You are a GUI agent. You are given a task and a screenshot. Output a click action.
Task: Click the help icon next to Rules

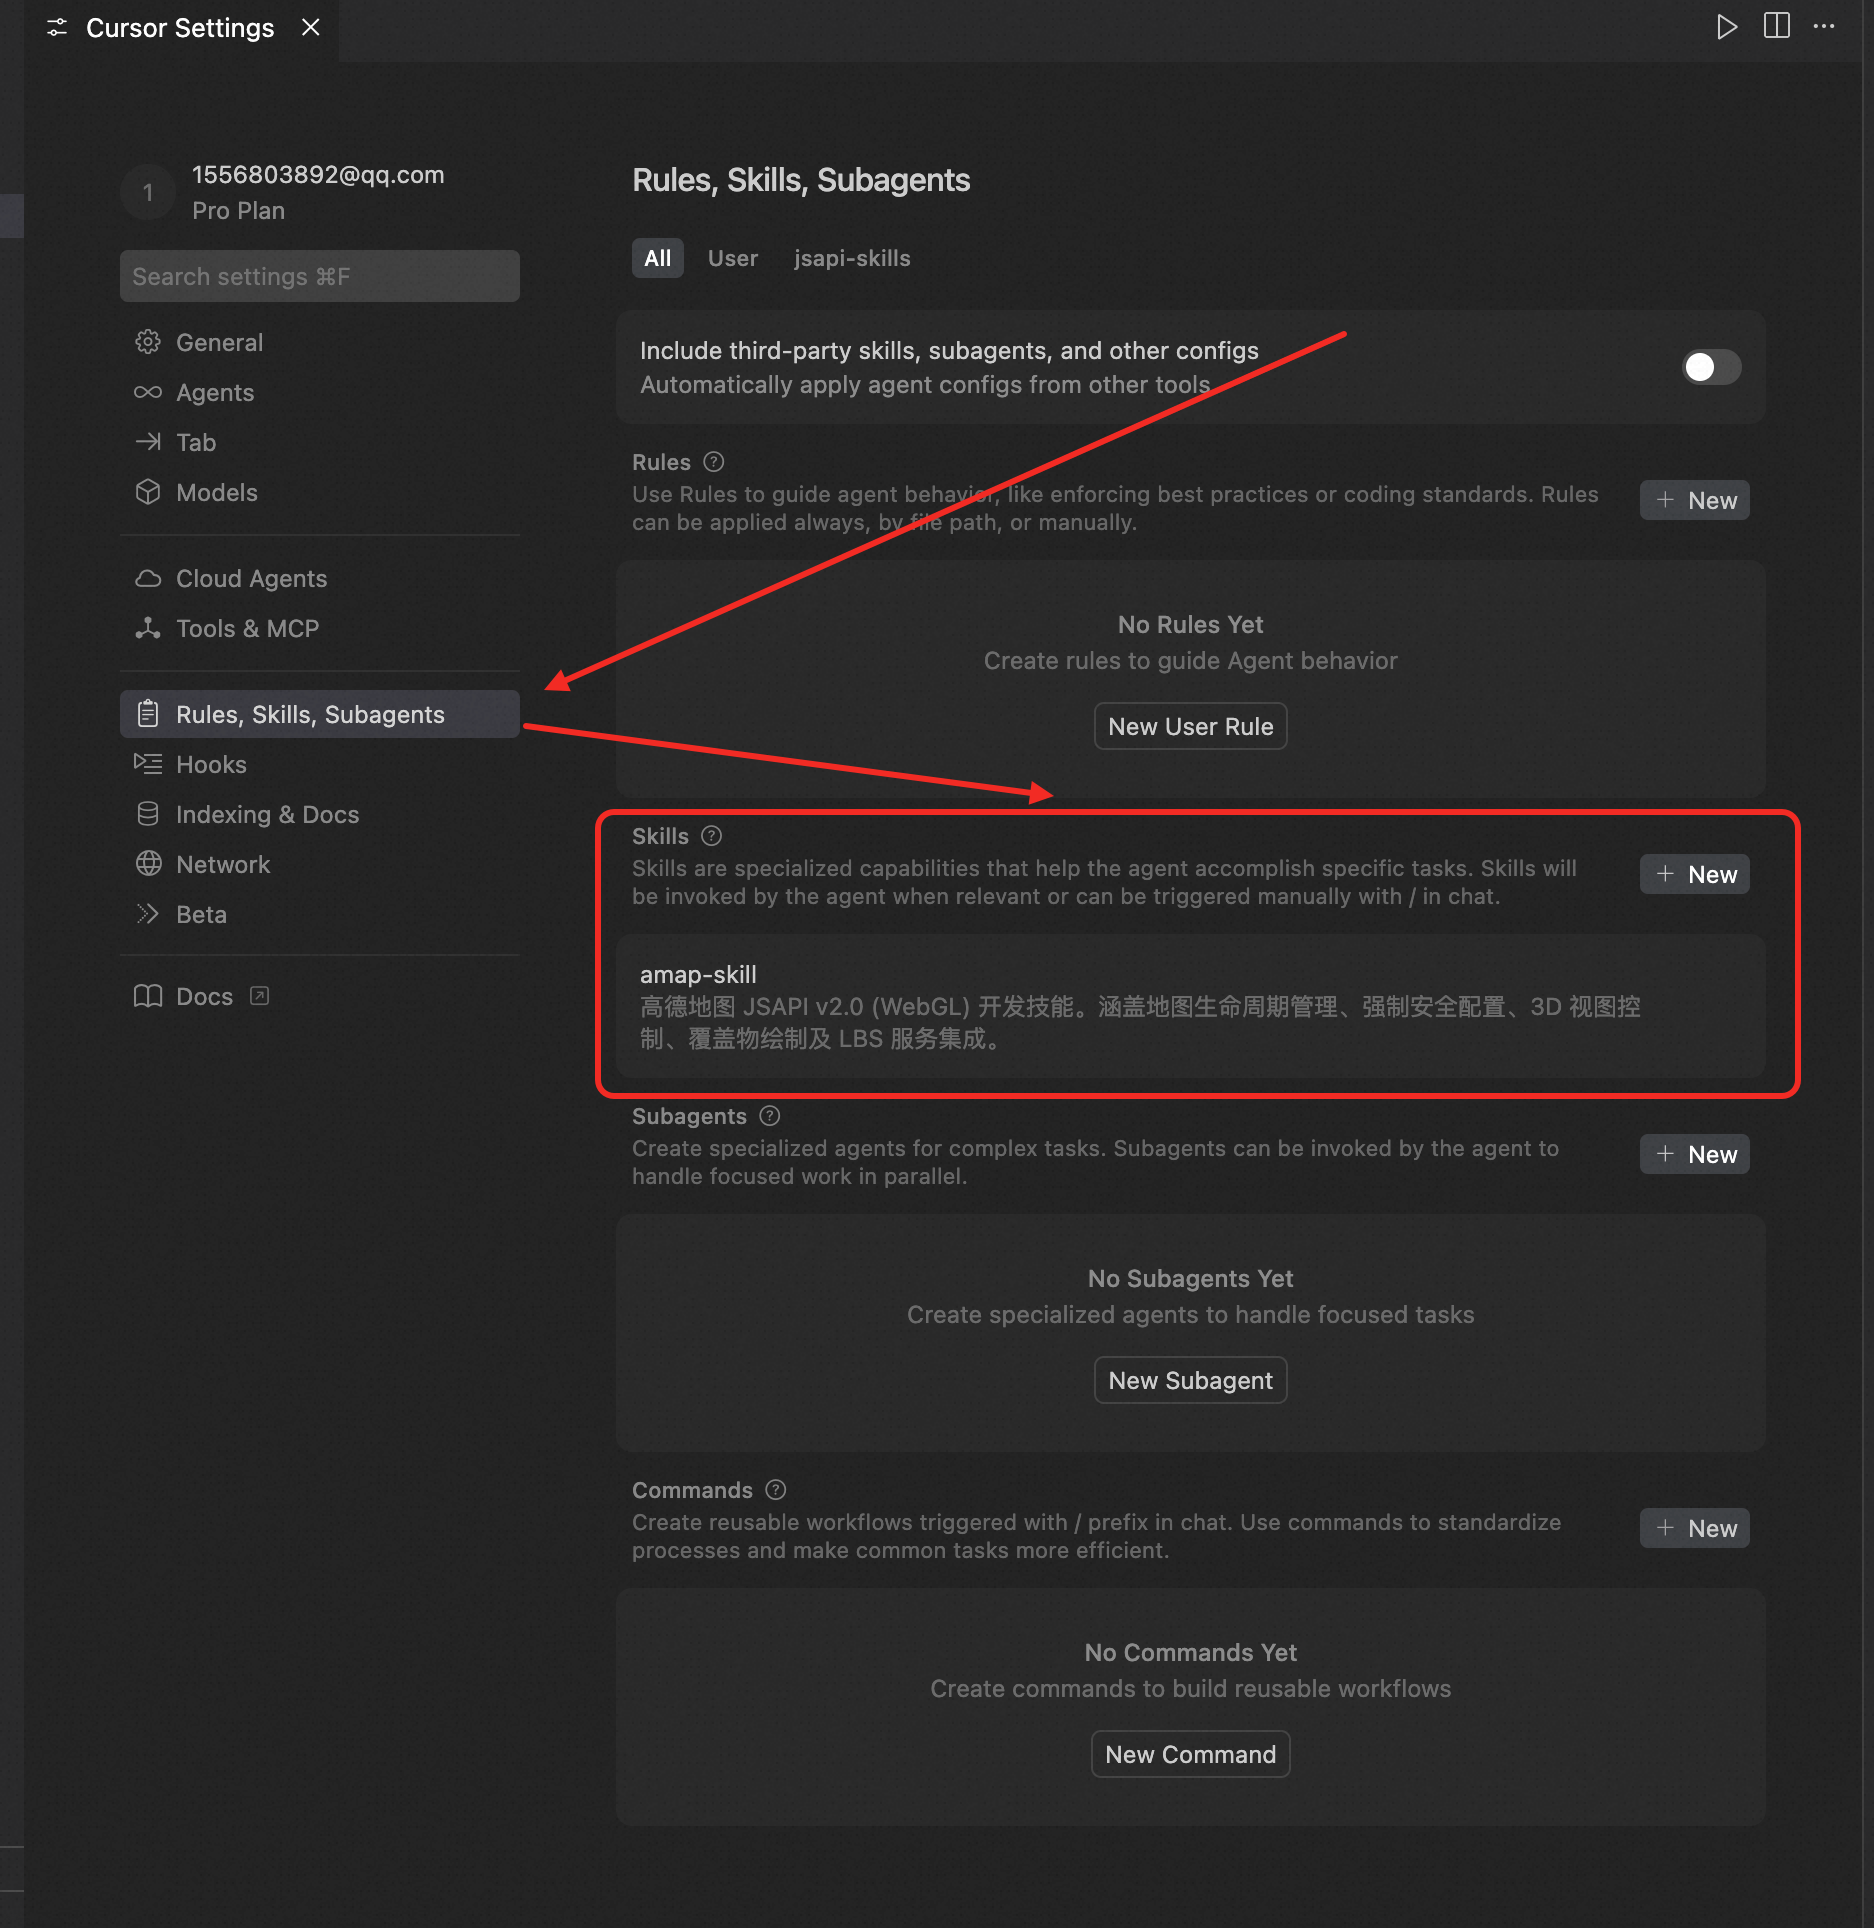click(x=713, y=462)
